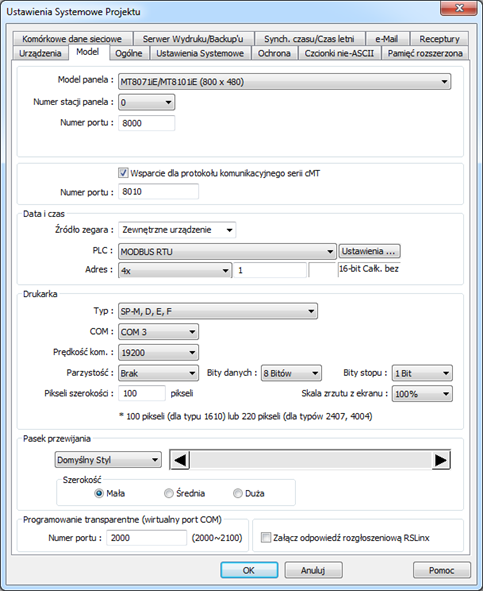Click the Anuluj button

tap(313, 570)
